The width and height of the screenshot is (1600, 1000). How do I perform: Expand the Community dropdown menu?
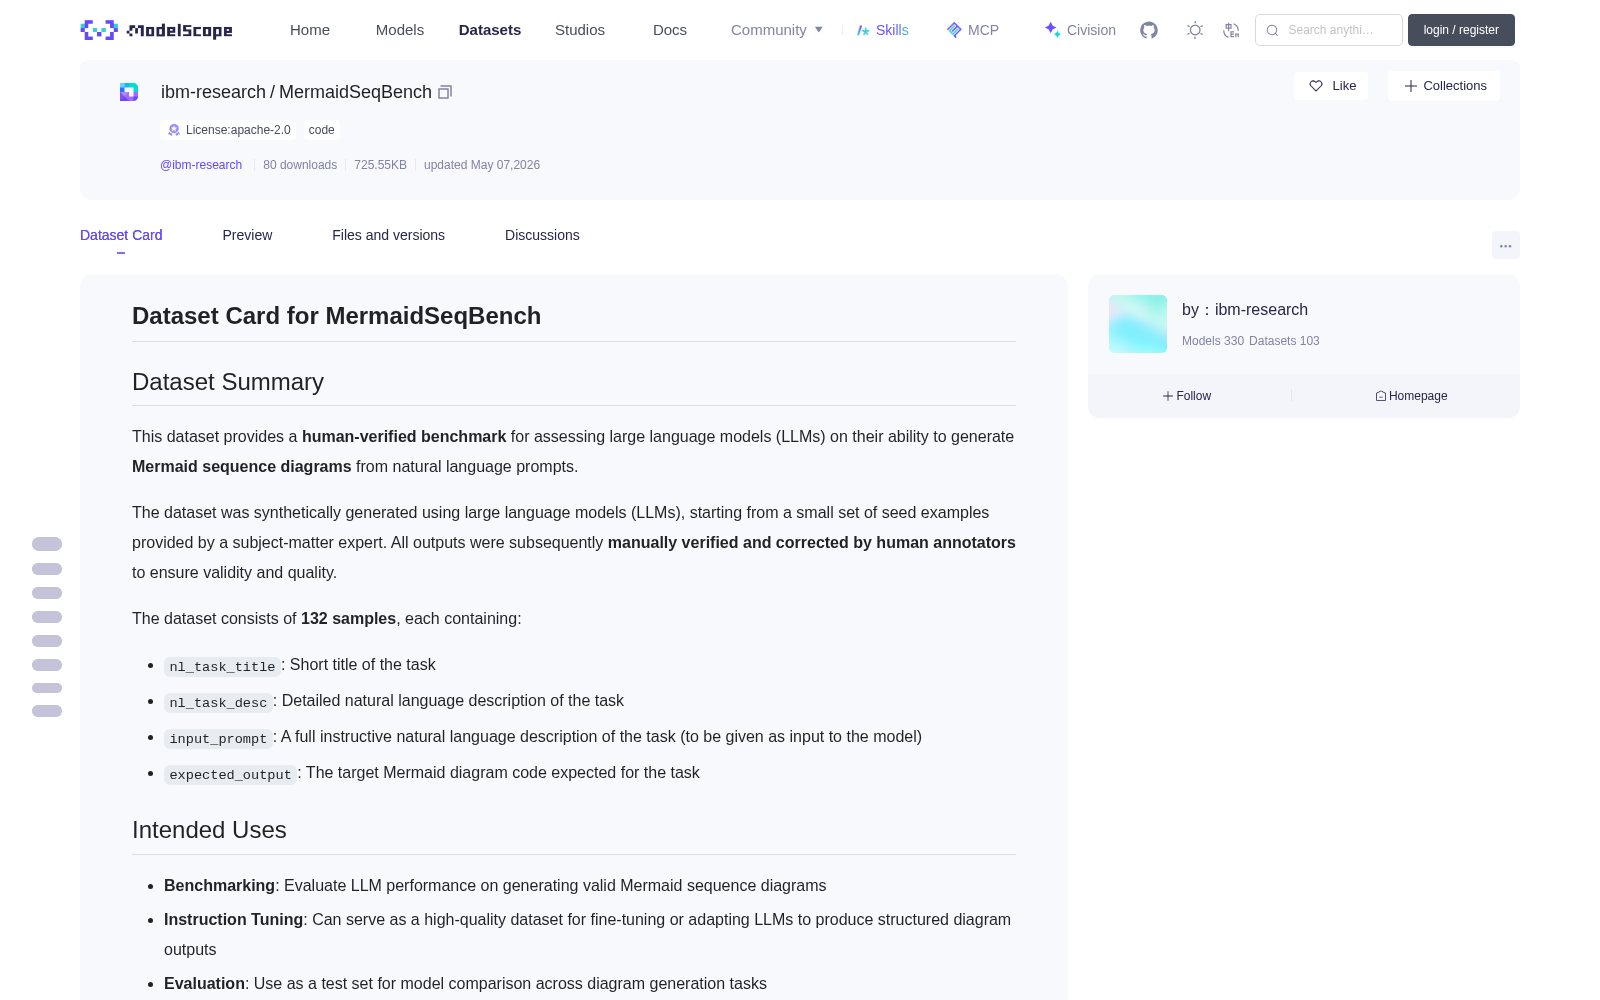777,30
